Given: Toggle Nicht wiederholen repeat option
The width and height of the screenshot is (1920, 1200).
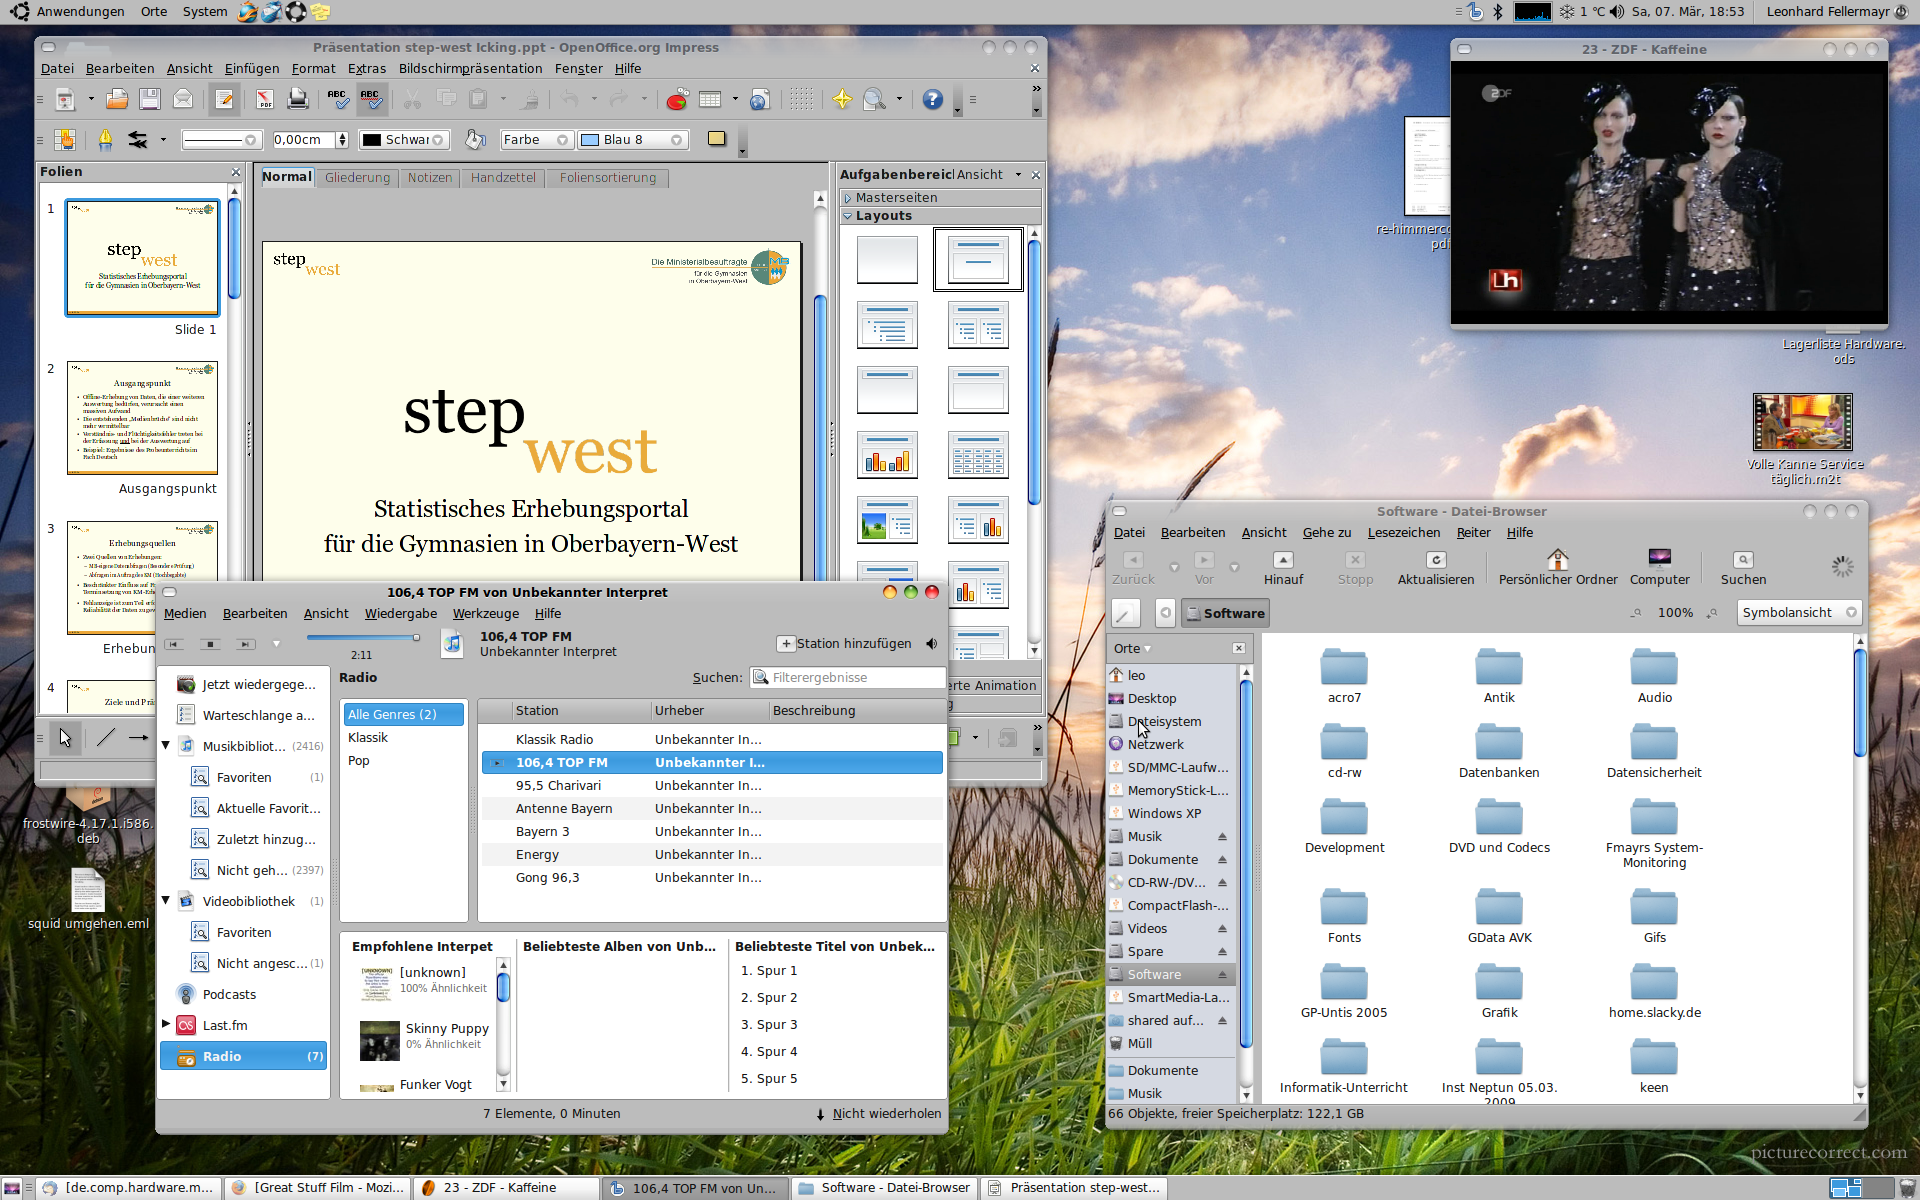Looking at the screenshot, I should pyautogui.click(x=878, y=1114).
